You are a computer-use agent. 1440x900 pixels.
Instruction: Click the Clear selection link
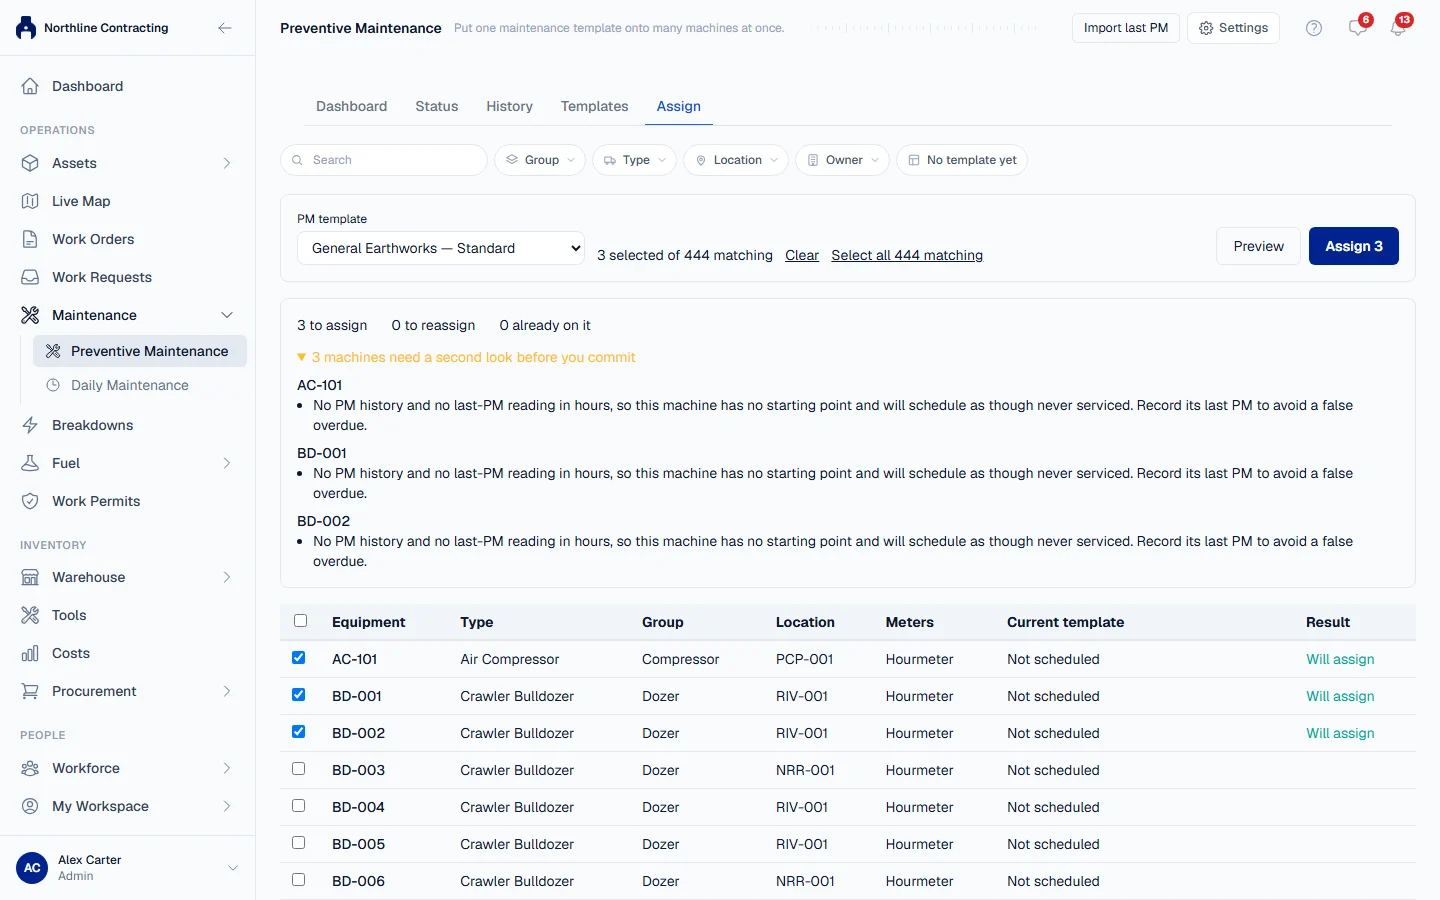click(x=802, y=255)
